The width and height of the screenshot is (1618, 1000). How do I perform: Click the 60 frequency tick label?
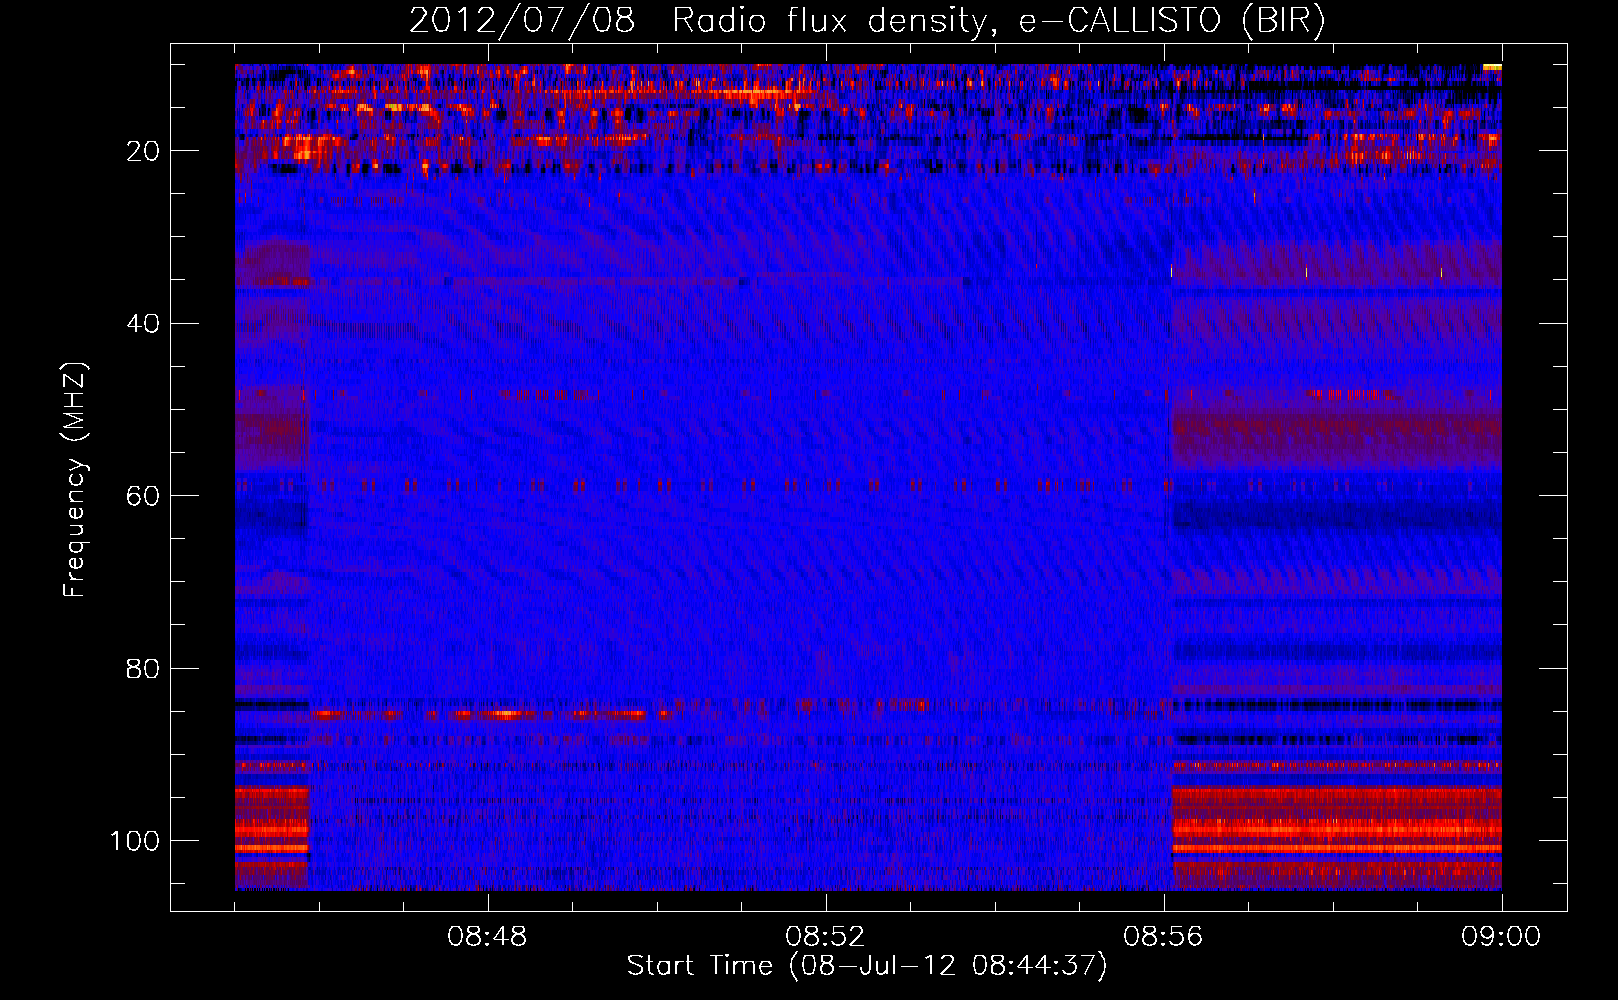pyautogui.click(x=144, y=496)
